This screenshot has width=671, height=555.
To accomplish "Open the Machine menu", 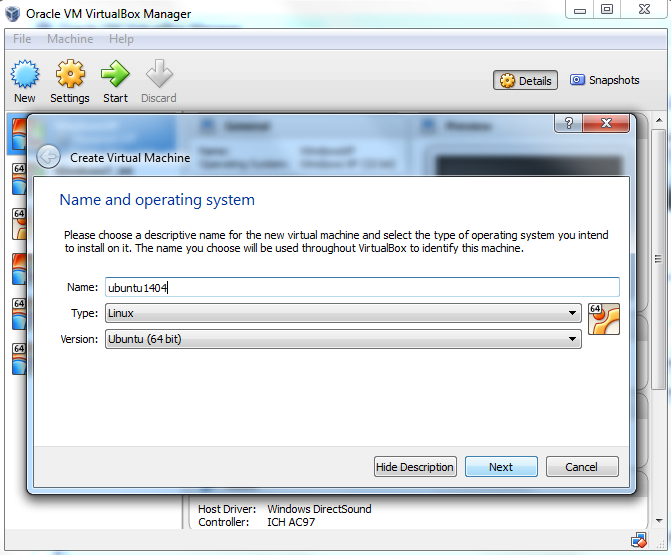I will click(x=70, y=39).
